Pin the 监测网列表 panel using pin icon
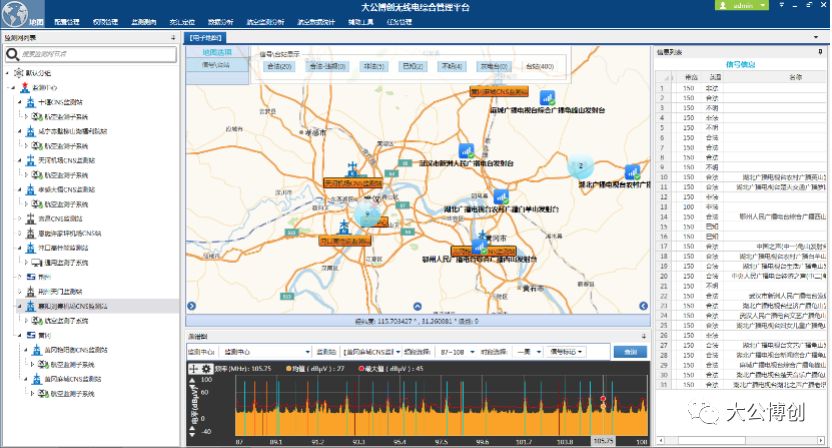The width and height of the screenshot is (832, 448). pos(176,38)
